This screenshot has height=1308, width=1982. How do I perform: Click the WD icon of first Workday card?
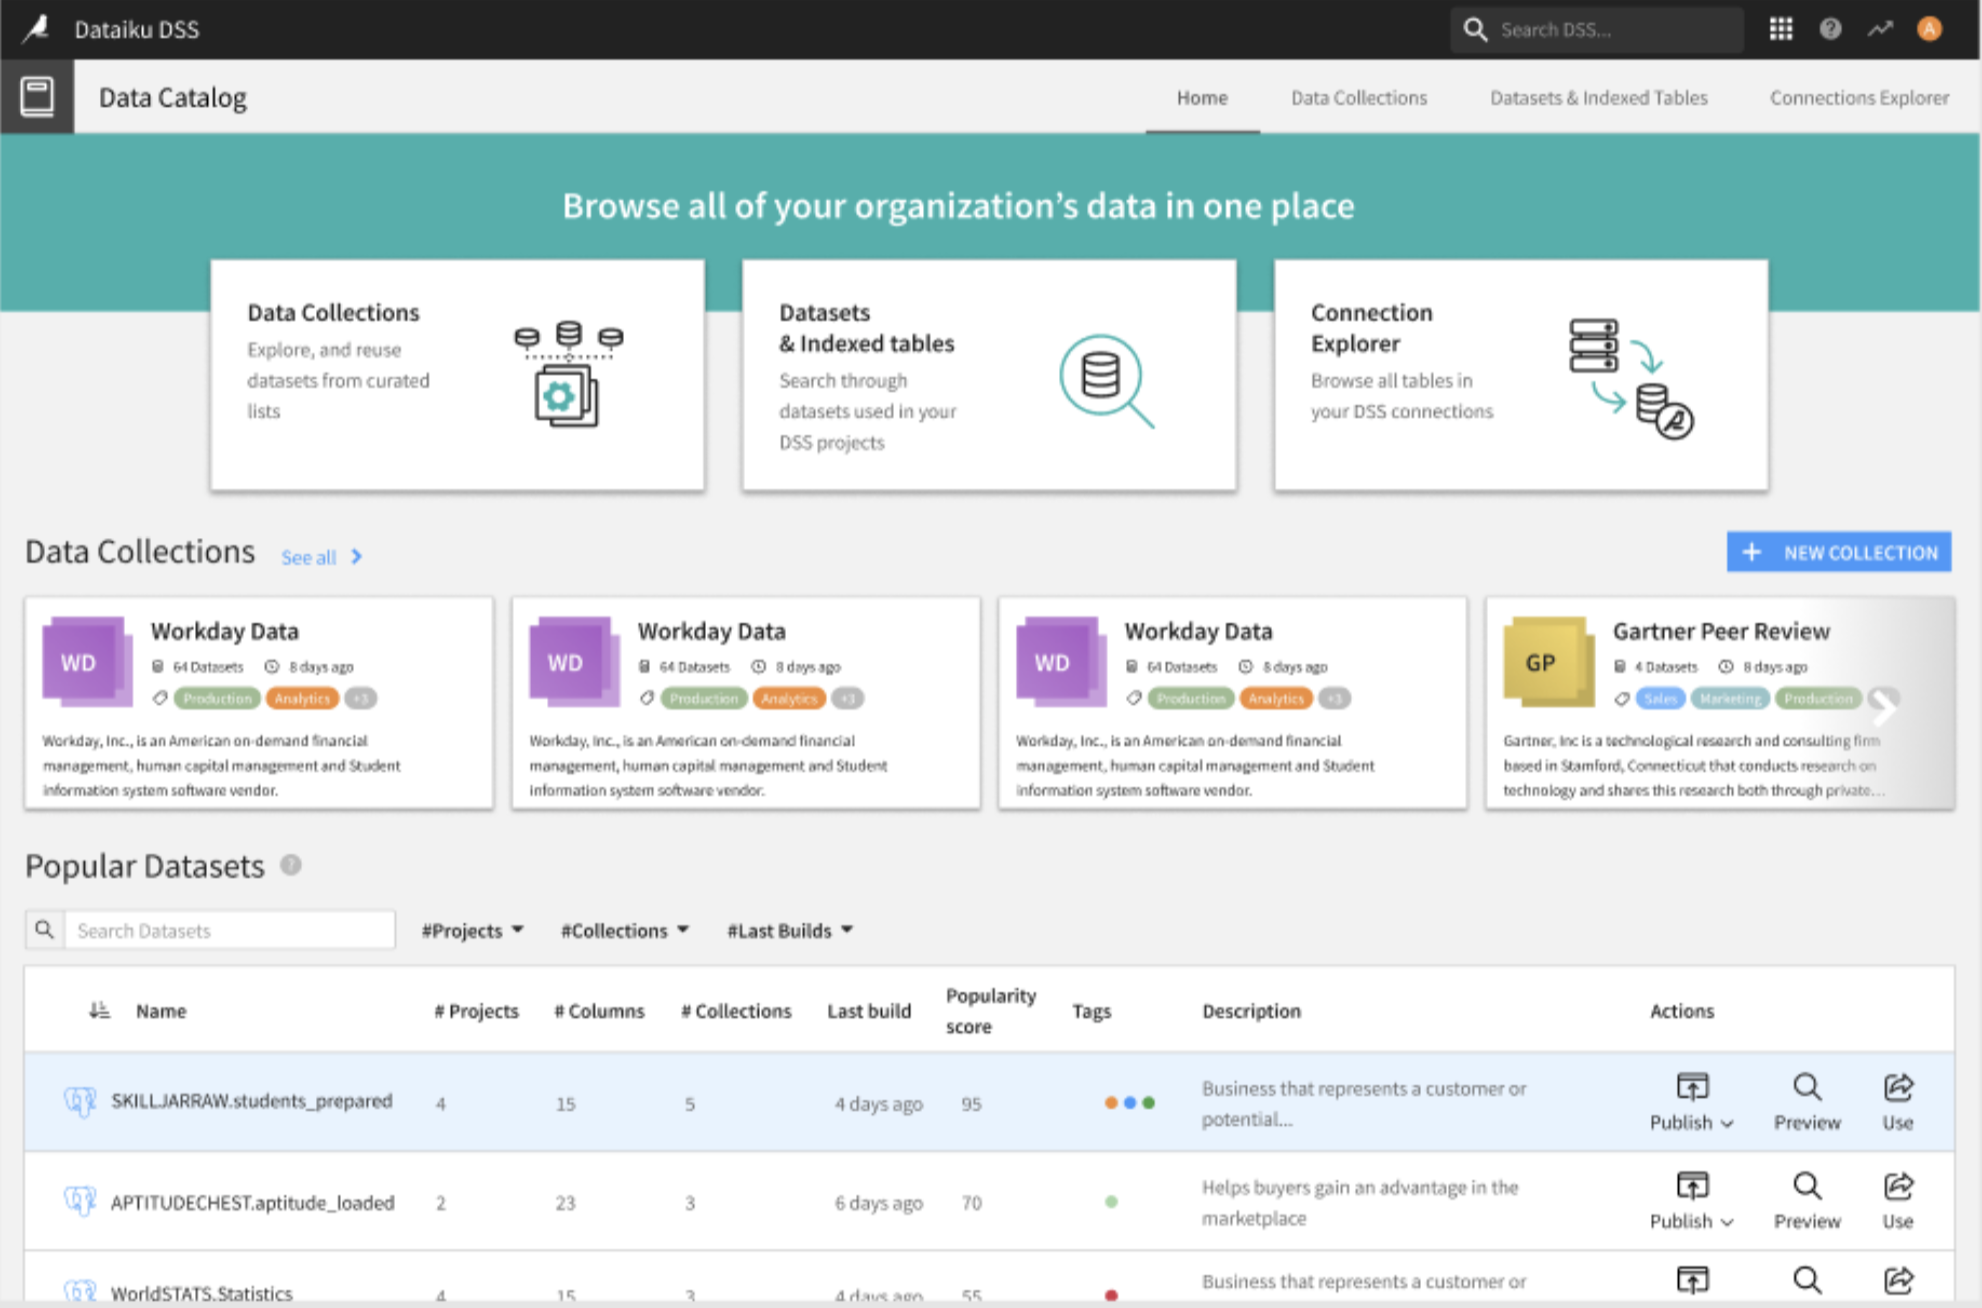(x=87, y=662)
